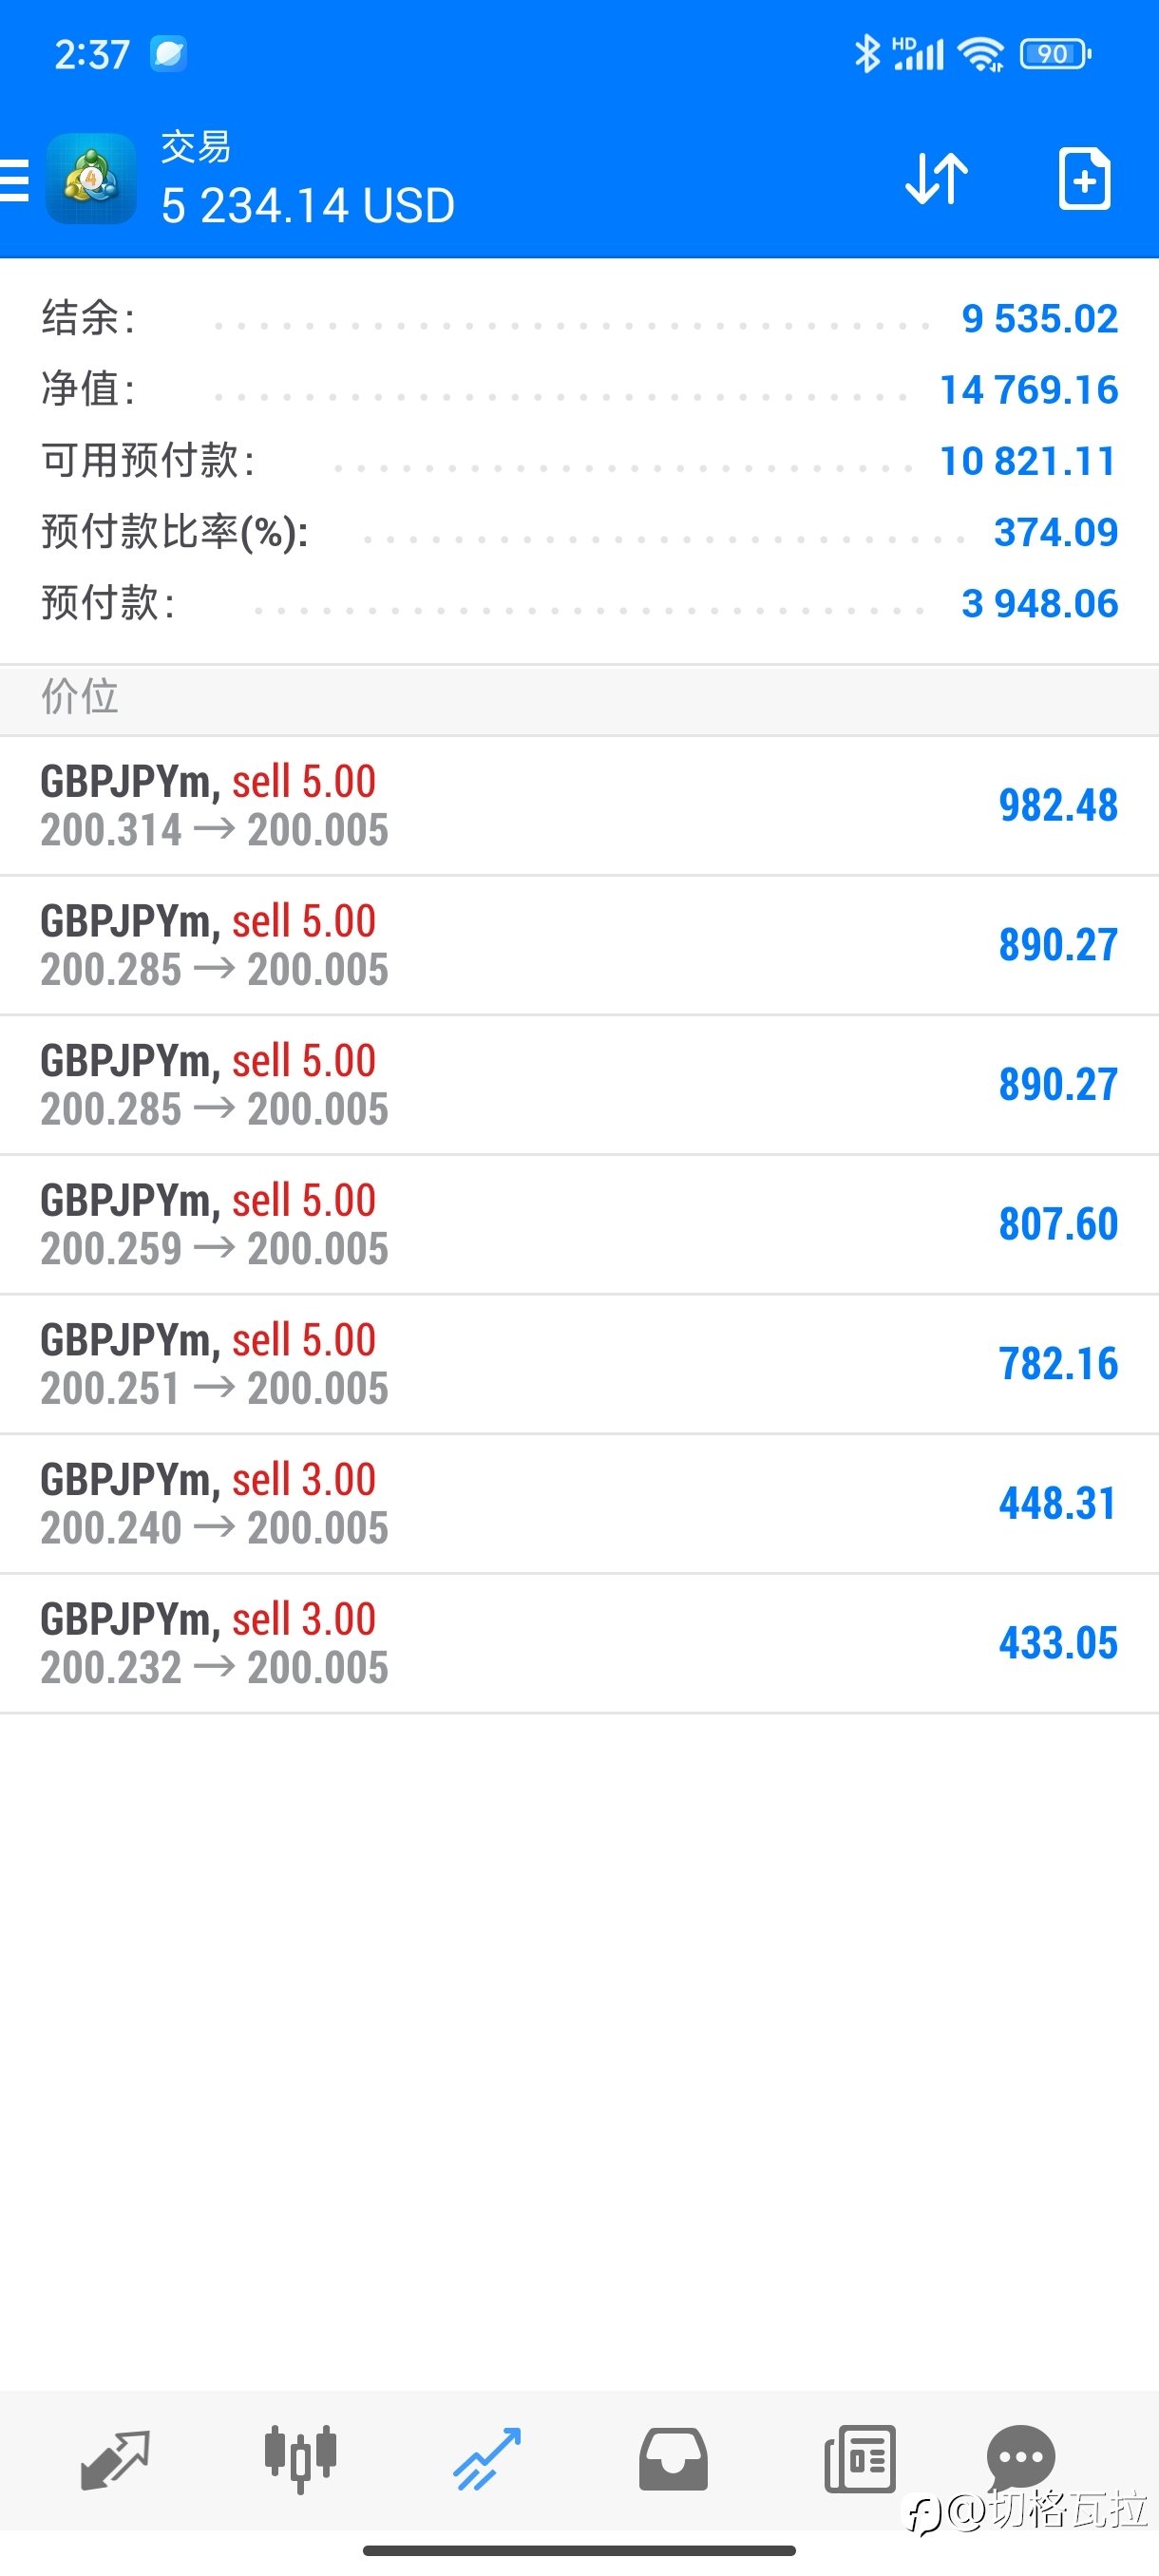The height and width of the screenshot is (2576, 1159).
Task: Select sell 3.00 position opened at 200.232
Action: (x=579, y=1643)
